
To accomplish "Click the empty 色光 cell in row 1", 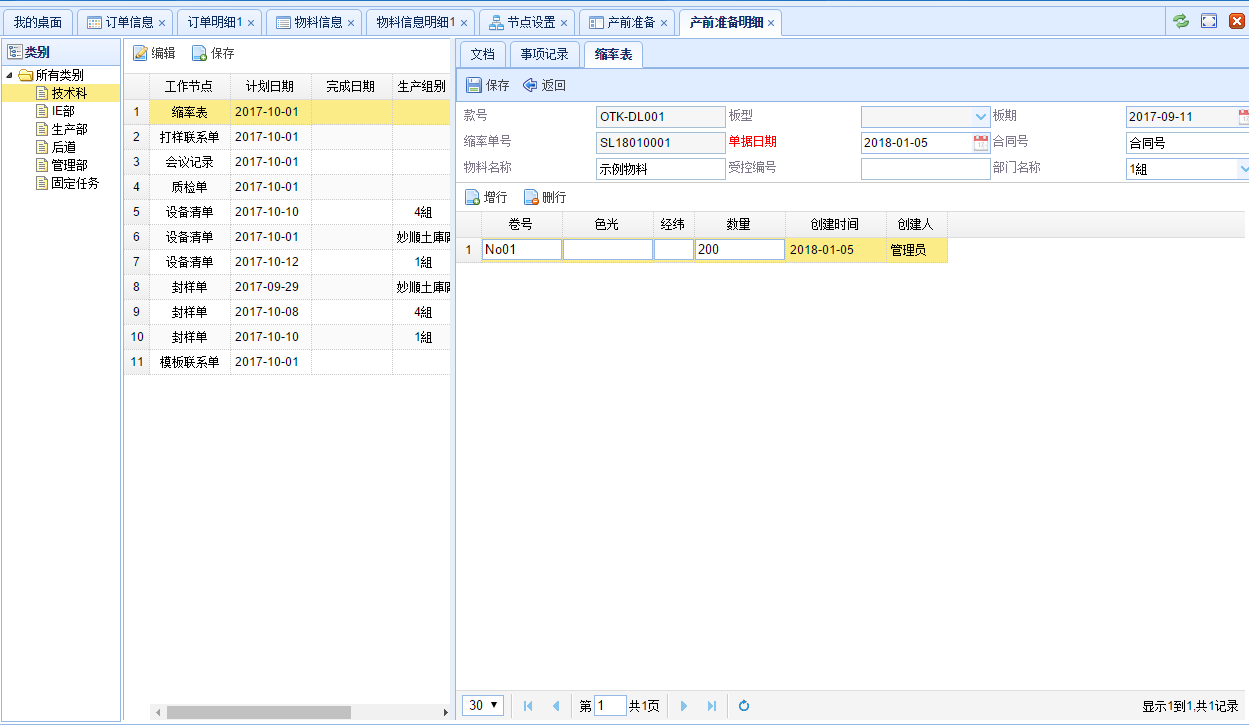I will (608, 250).
